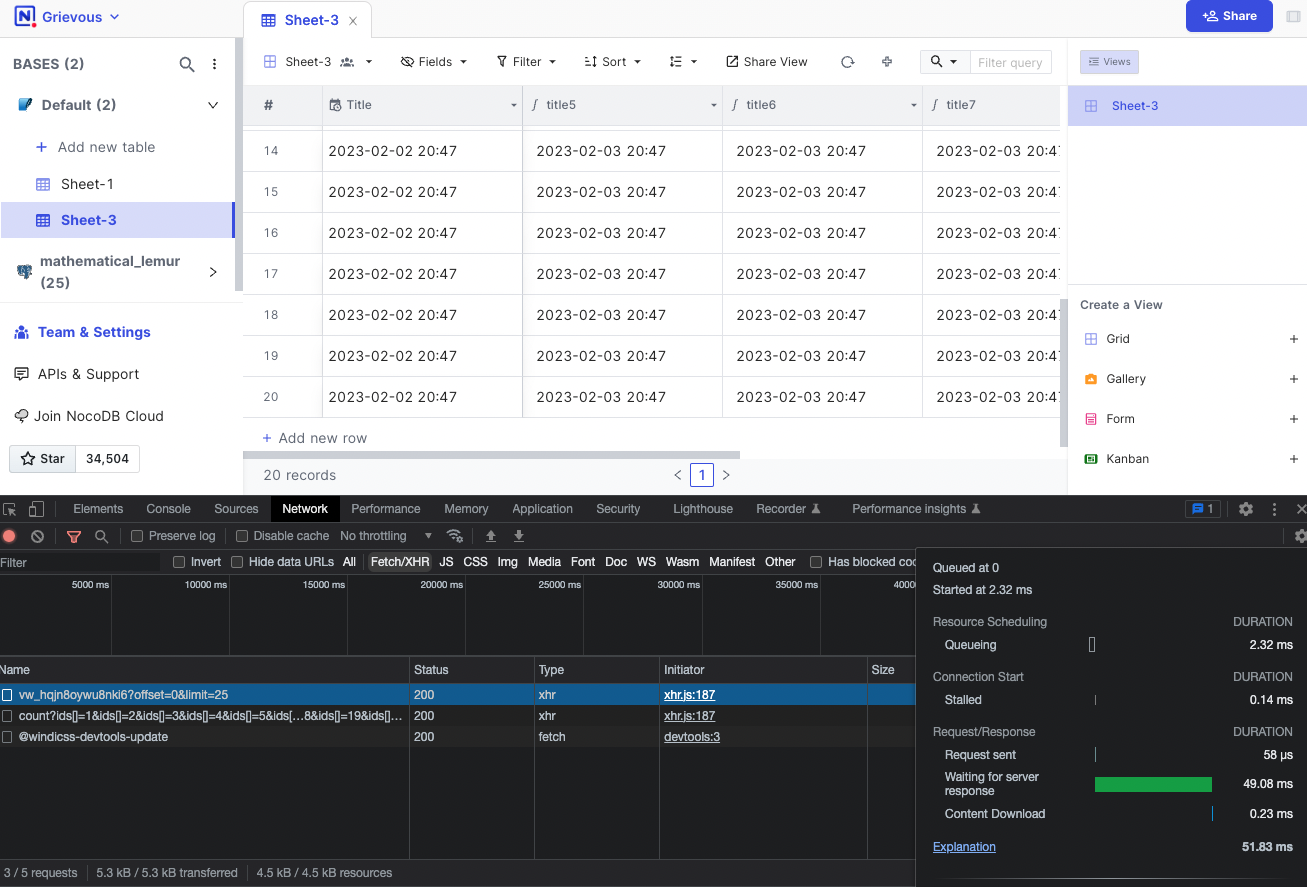
Task: Click the Import HAR upload arrow icon
Action: (x=491, y=536)
